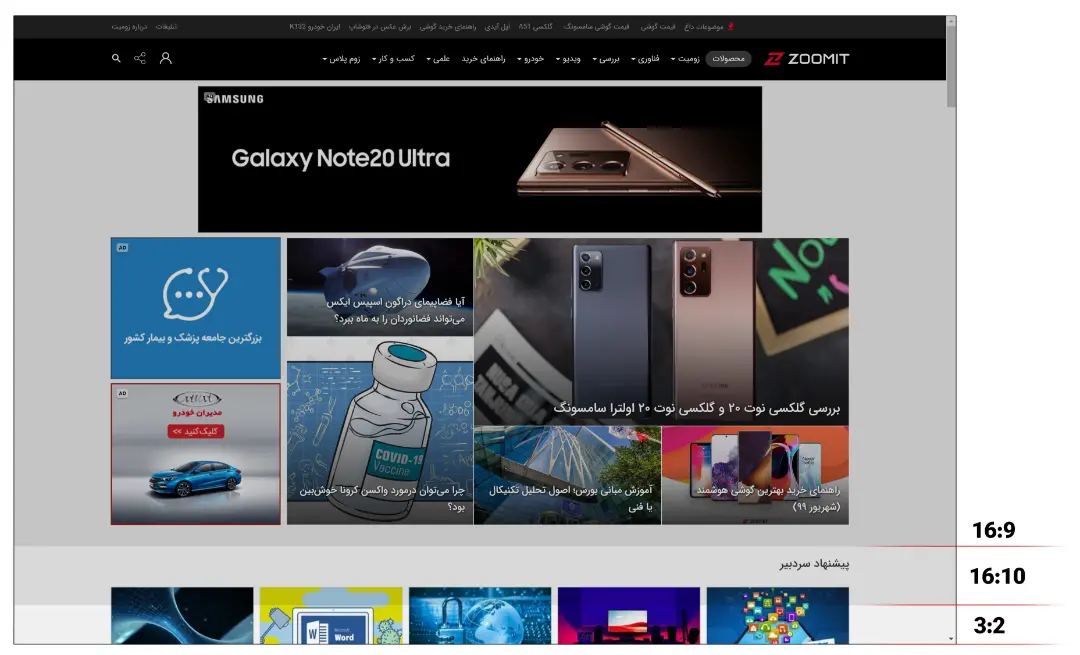This screenshot has height=655, width=1080.
Task: Open the Galaxy Note 20 review article card
Action: pos(661,332)
